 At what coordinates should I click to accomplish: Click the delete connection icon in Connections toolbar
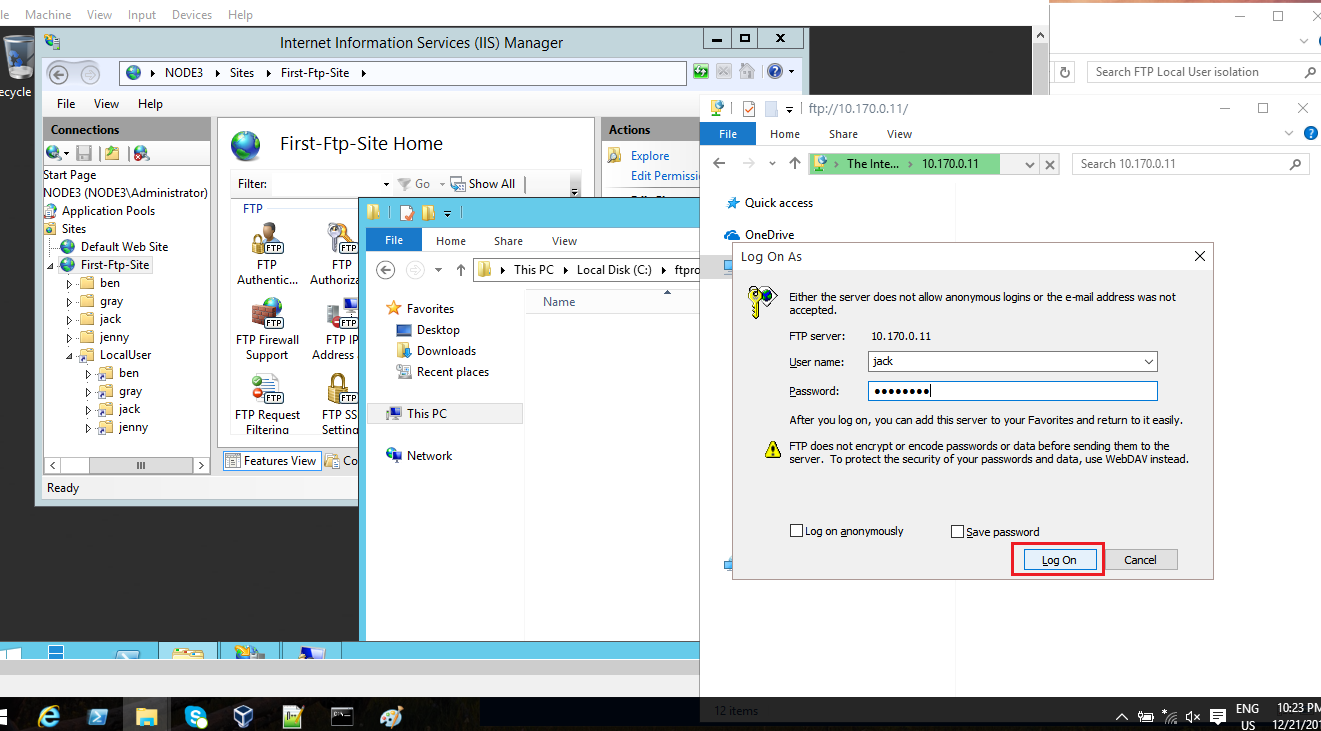141,153
